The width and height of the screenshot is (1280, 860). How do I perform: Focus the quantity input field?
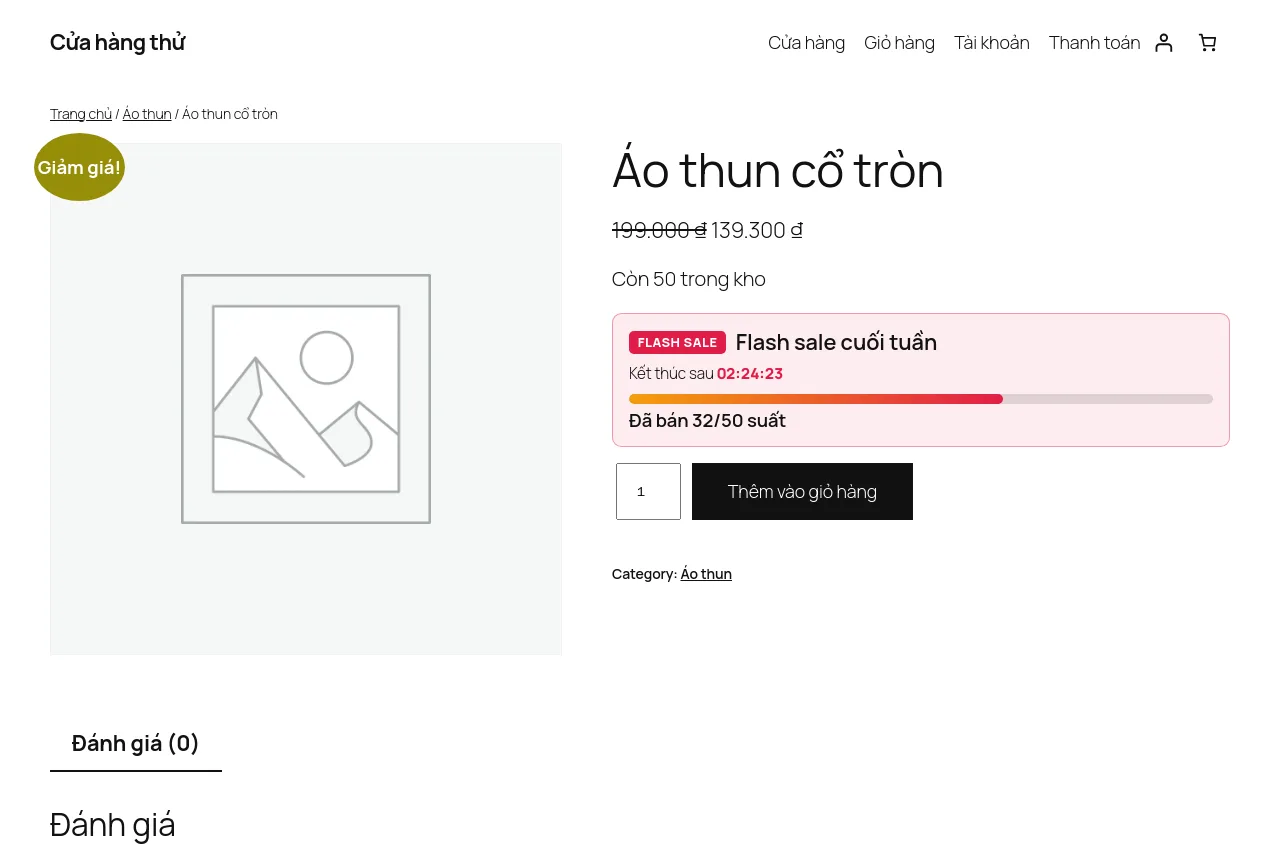(x=648, y=491)
